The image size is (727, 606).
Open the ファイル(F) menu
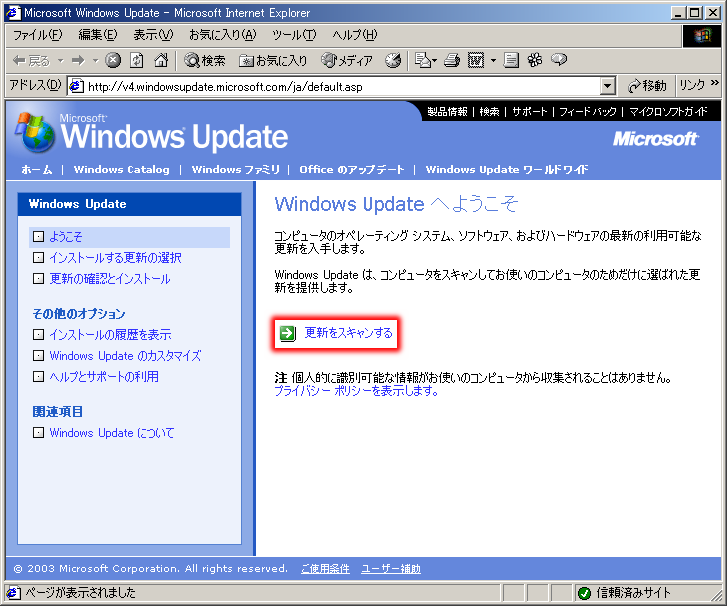pos(37,35)
